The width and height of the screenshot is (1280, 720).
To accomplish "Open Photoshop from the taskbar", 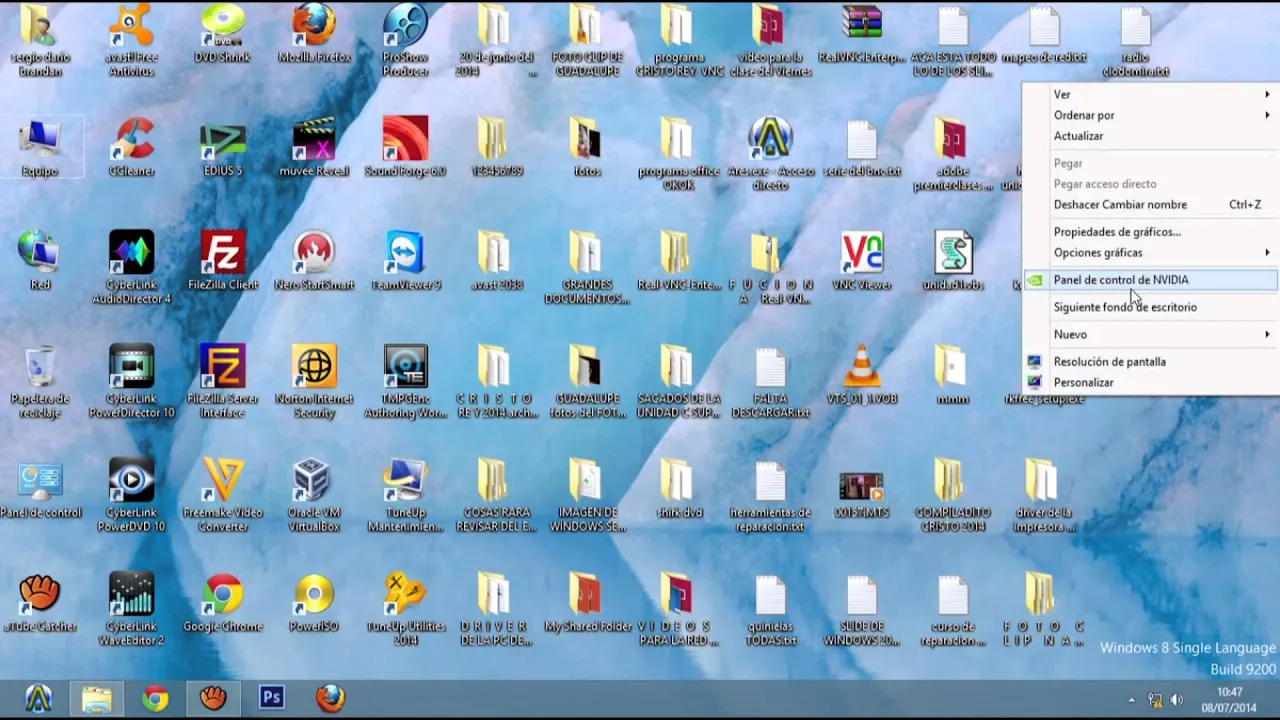I will [271, 698].
